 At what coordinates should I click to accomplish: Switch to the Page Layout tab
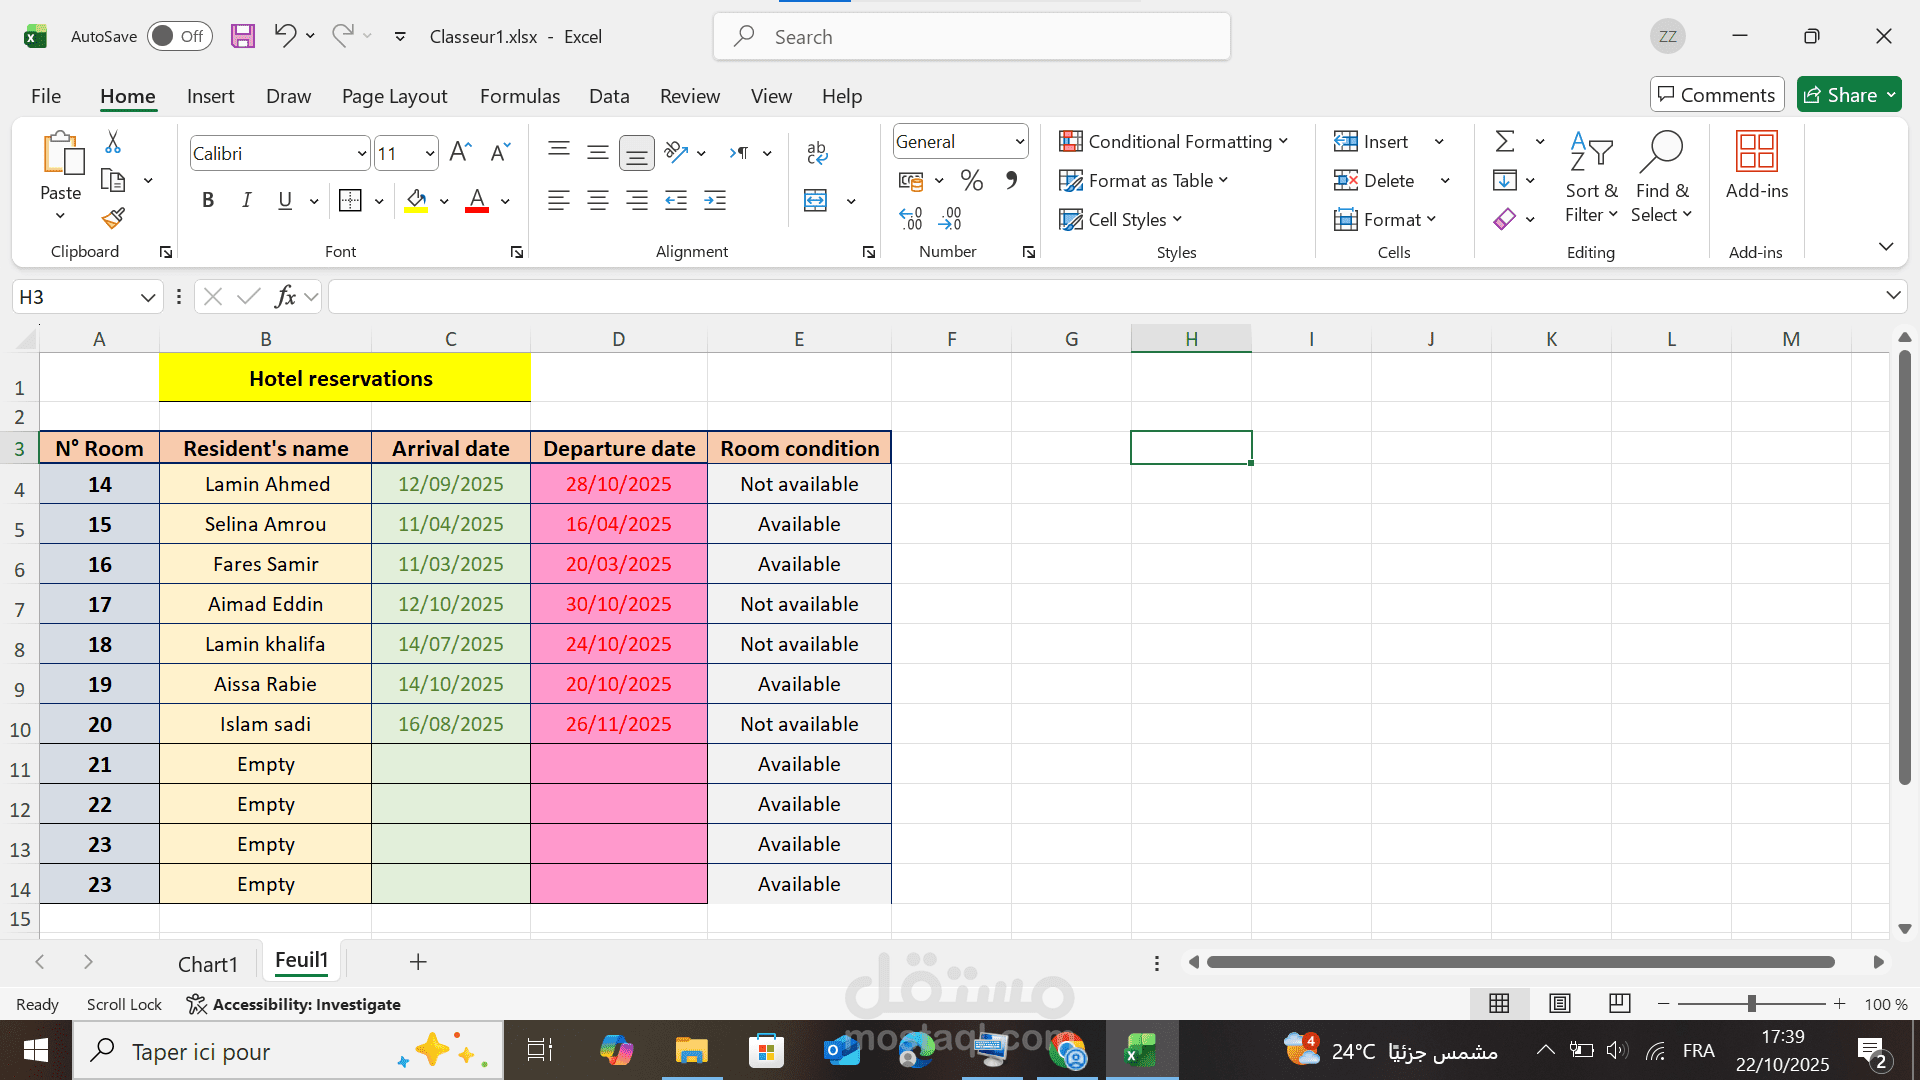(x=394, y=96)
